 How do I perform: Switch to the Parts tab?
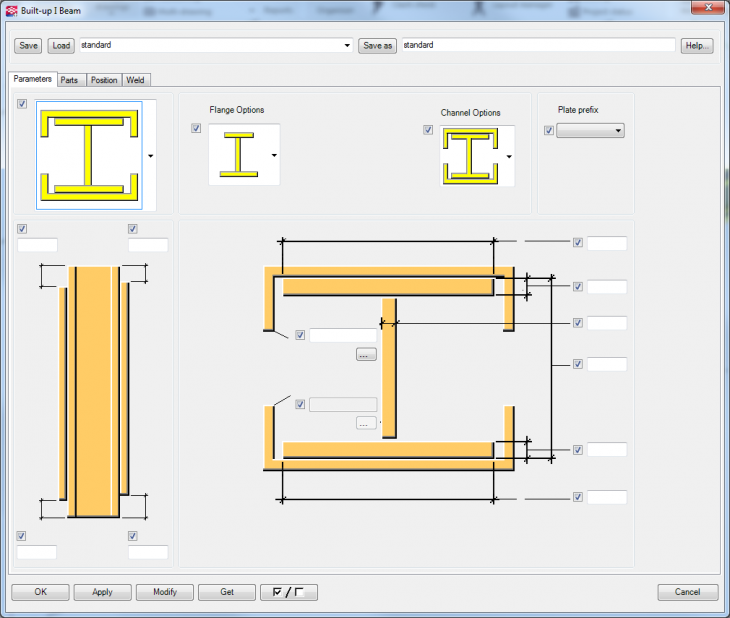tap(69, 80)
